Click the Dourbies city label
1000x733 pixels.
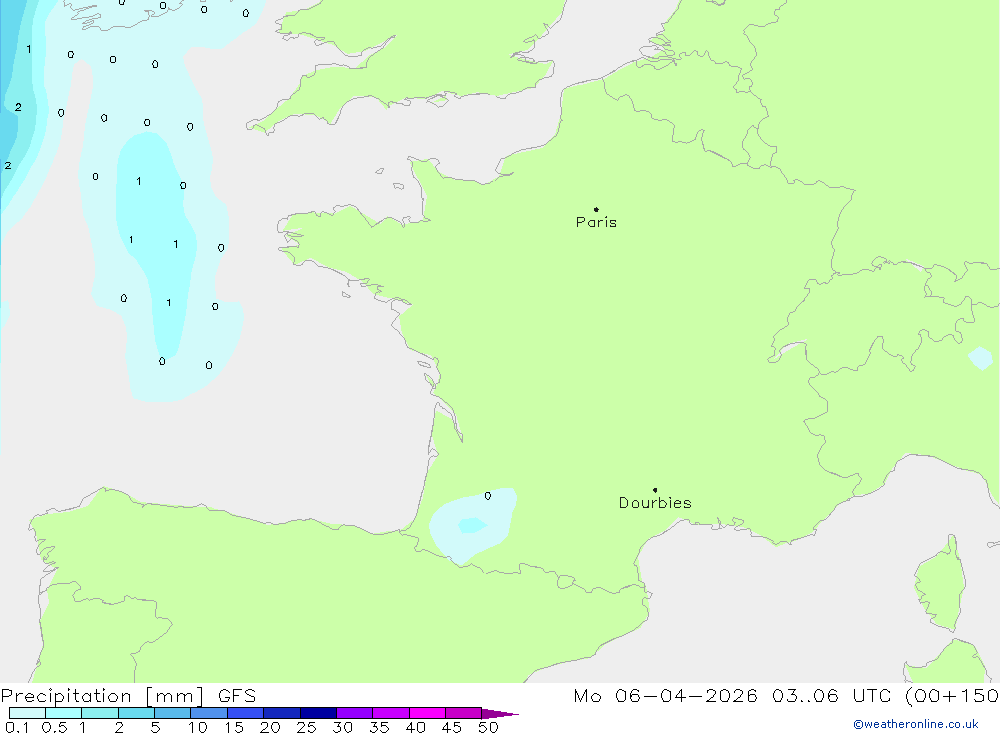pos(655,503)
